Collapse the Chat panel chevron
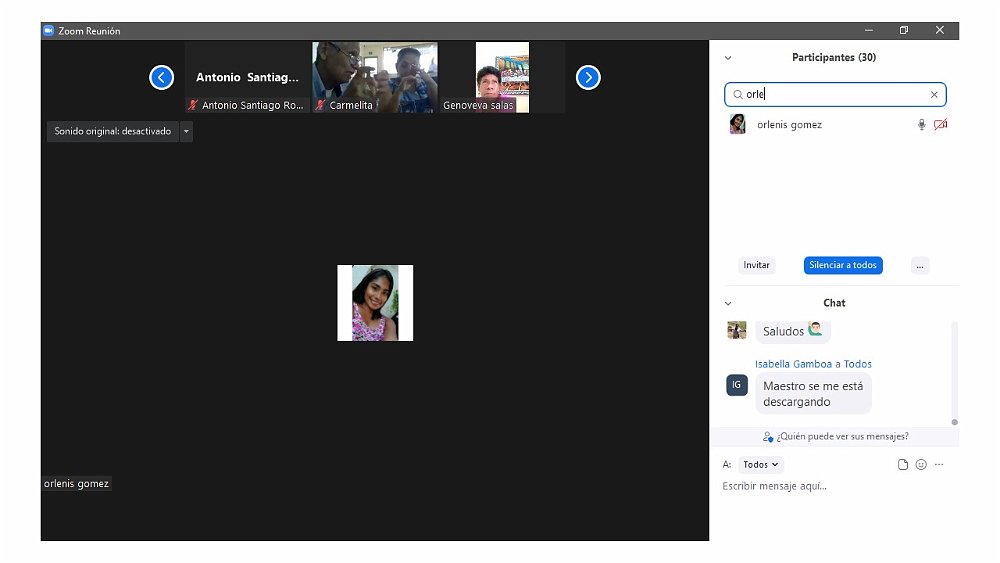 pos(728,303)
